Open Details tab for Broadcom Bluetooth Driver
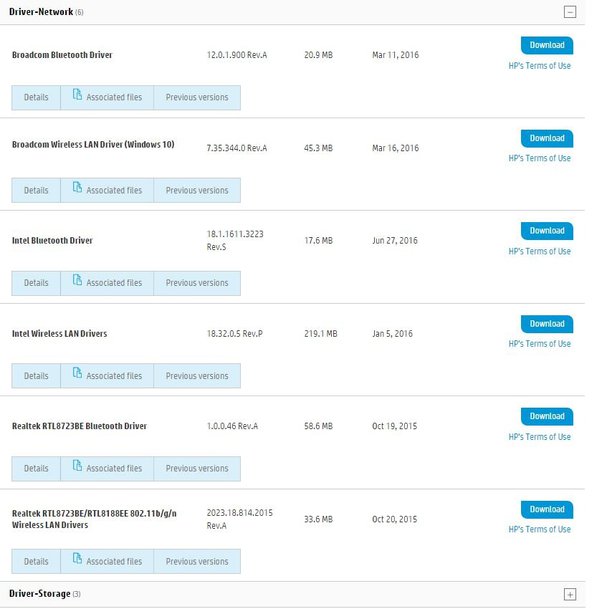The width and height of the screenshot is (602, 609). [36, 98]
